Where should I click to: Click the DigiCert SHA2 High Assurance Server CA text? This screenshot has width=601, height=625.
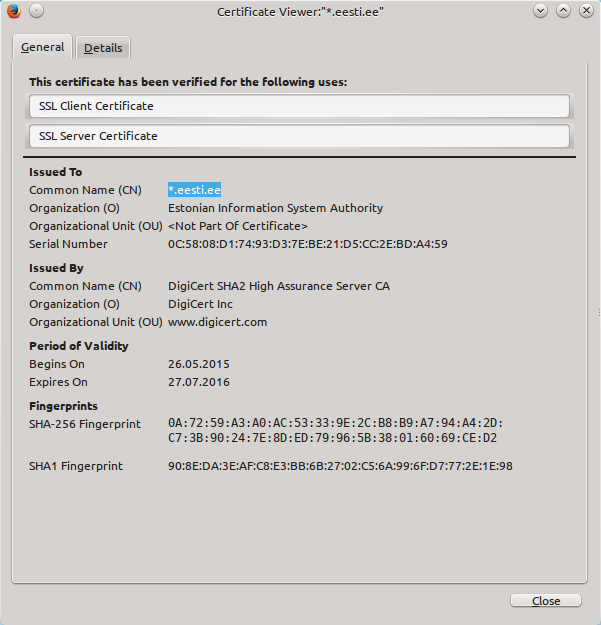(279, 286)
